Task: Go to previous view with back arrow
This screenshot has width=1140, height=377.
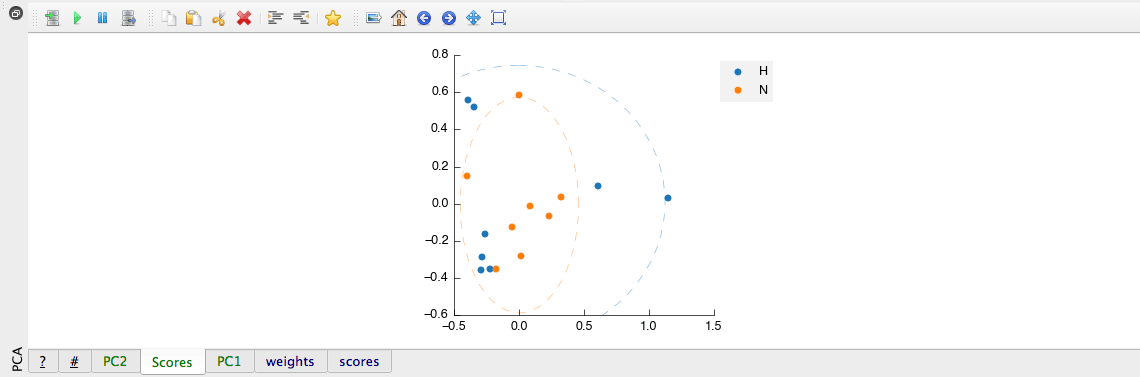Action: tap(424, 18)
